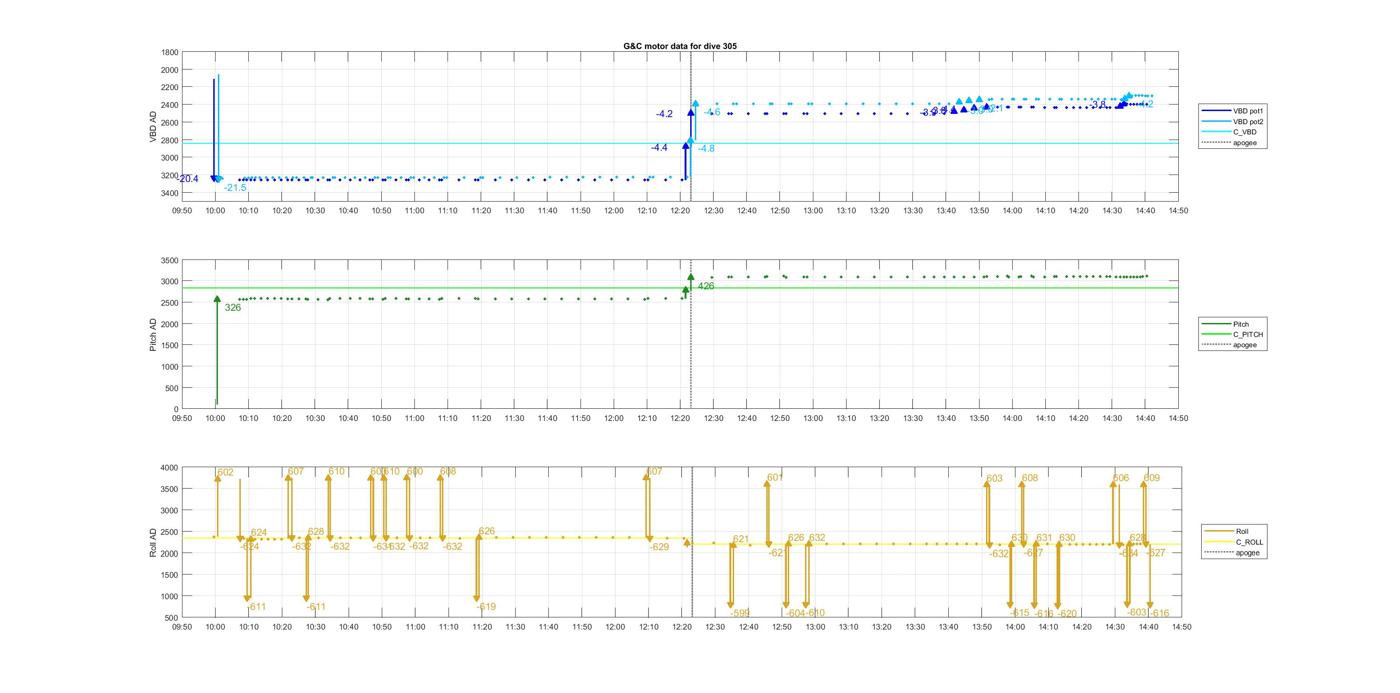Screen dimensions: 1400x693
Task: Click the "-4.6" annotation in the VBD plot
Action: pyautogui.click(x=711, y=112)
